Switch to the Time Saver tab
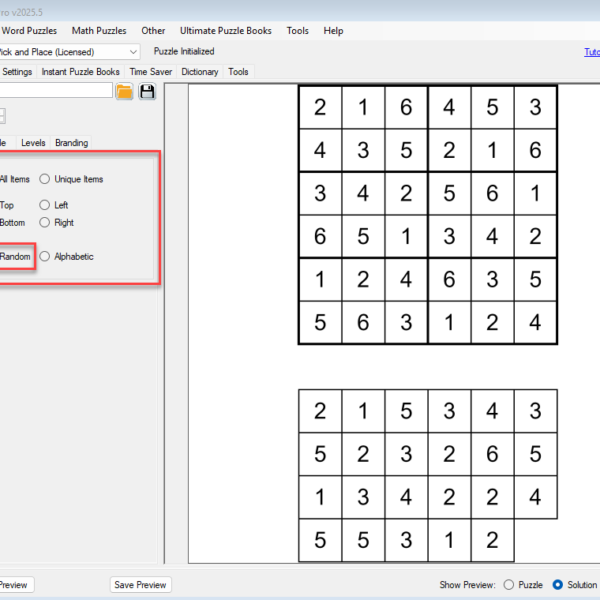The width and height of the screenshot is (600, 600). coord(151,72)
